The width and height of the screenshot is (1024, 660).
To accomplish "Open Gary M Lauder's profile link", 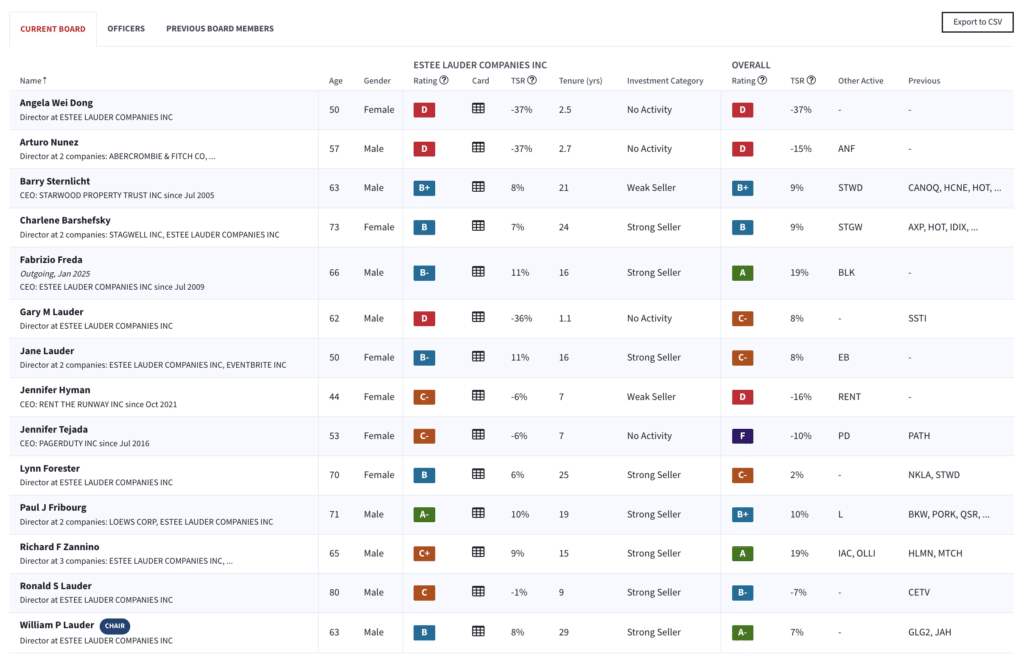I will click(52, 311).
